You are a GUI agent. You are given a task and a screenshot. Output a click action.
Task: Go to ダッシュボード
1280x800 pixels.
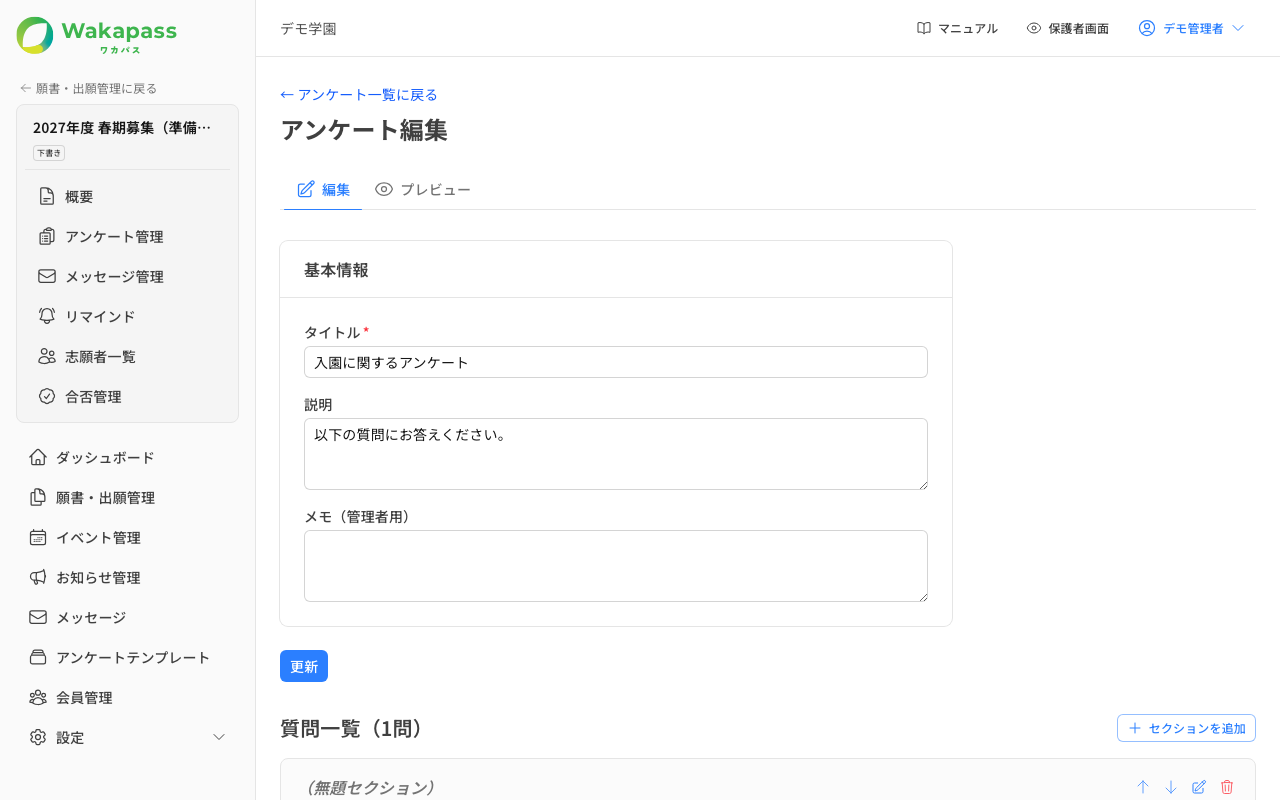(x=127, y=457)
